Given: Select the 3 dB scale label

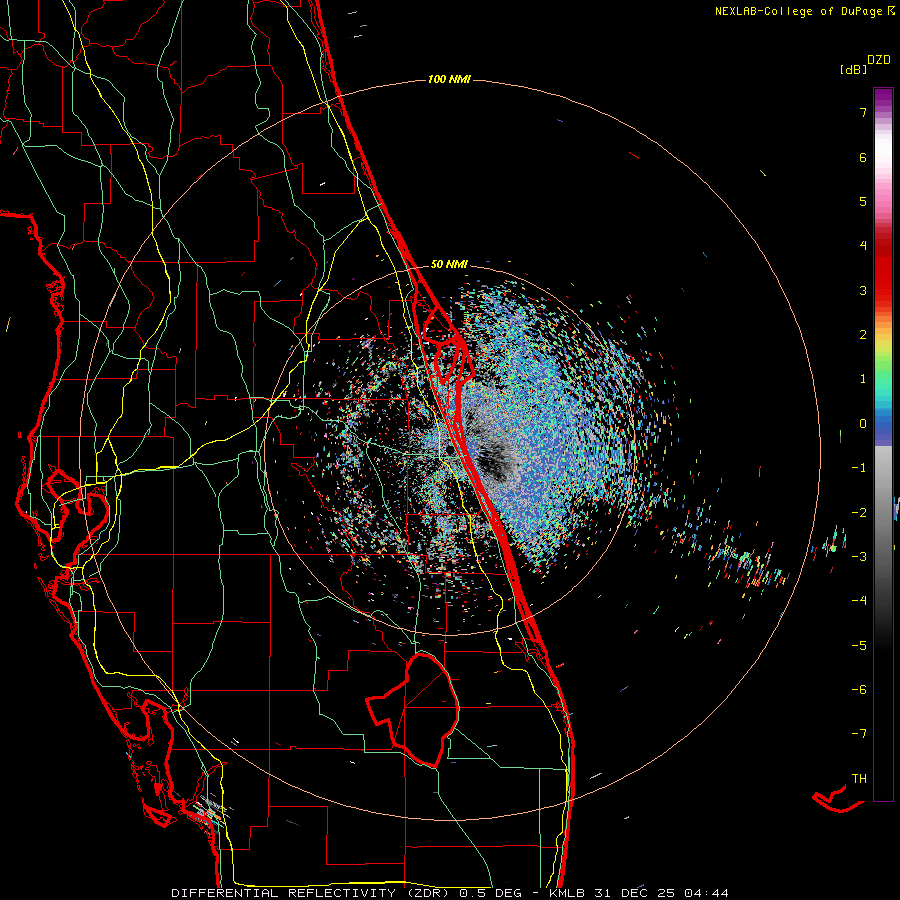Looking at the screenshot, I should [x=863, y=290].
